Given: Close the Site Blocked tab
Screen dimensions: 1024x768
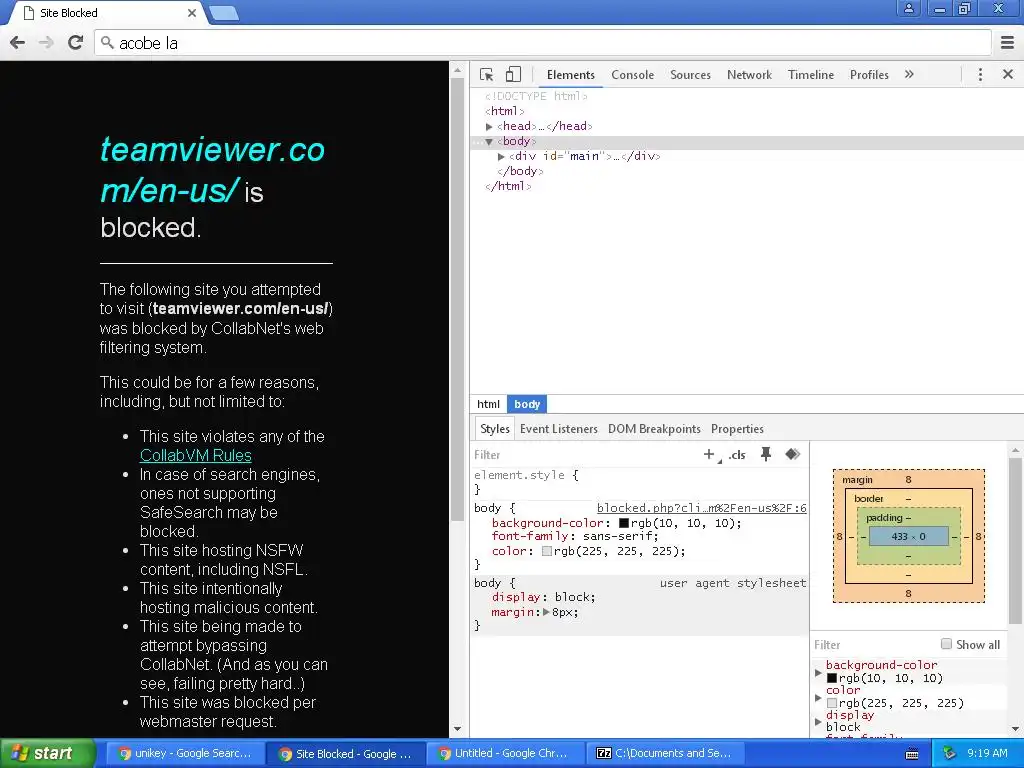Looking at the screenshot, I should [x=191, y=13].
